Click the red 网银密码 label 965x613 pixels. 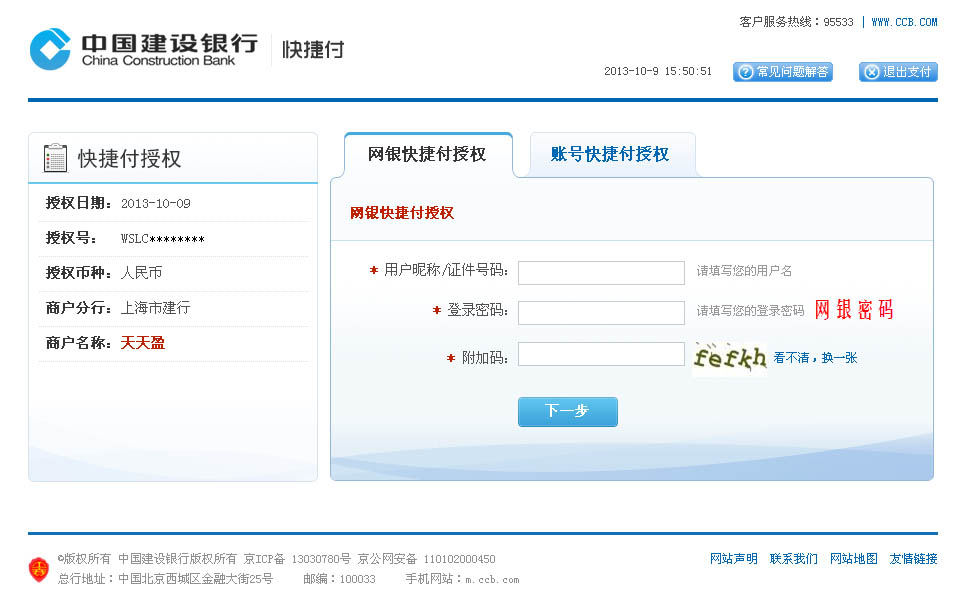(x=854, y=310)
